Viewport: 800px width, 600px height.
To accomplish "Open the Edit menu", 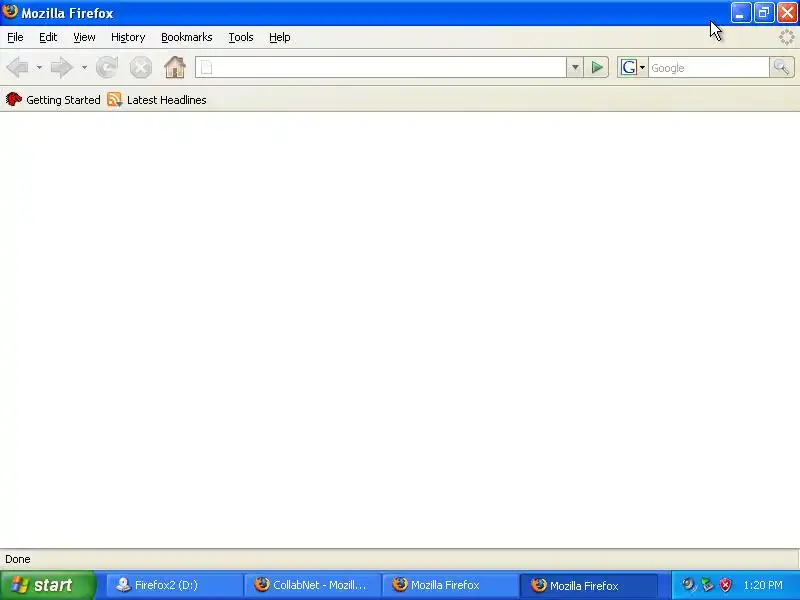I will [48, 37].
